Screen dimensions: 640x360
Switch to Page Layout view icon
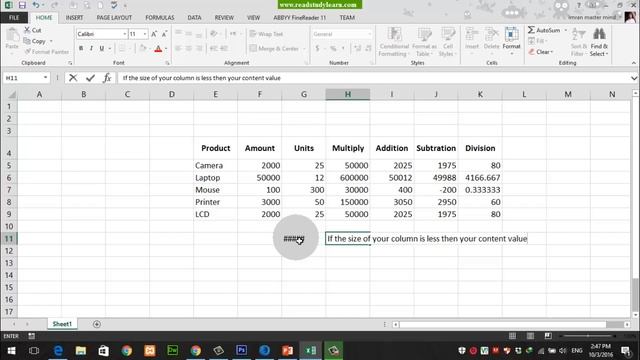click(530, 336)
